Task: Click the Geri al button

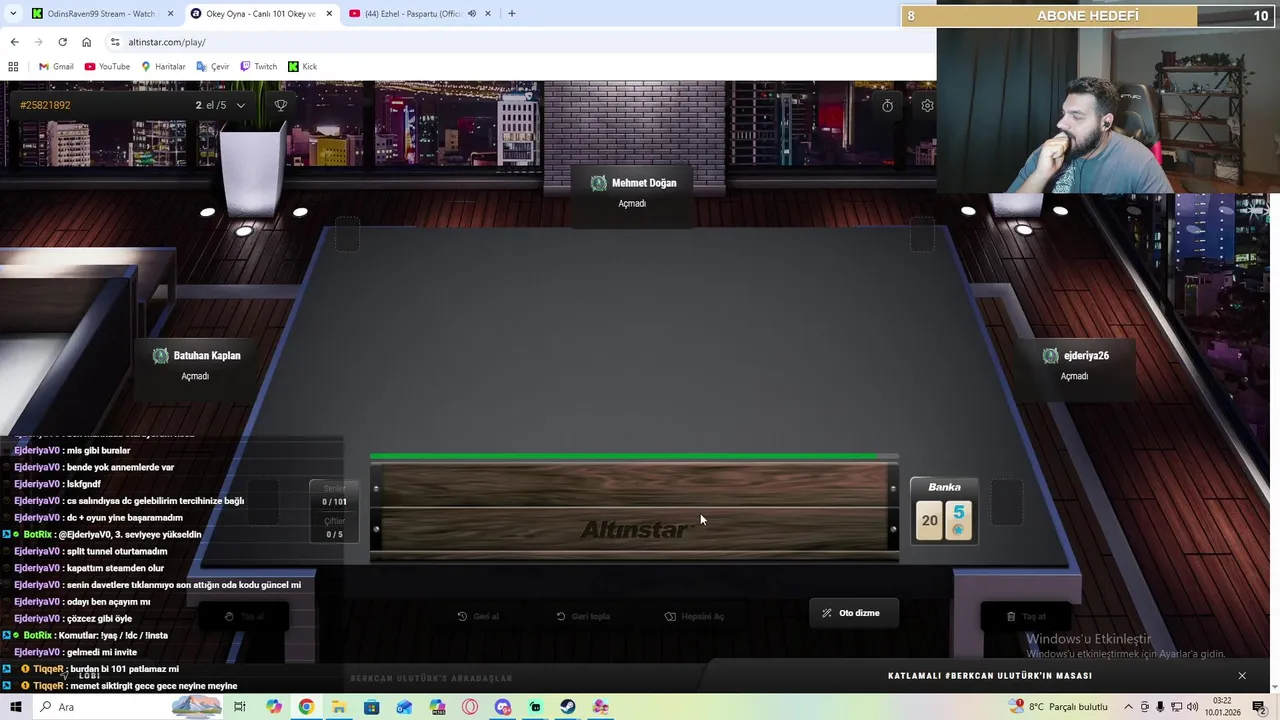Action: coord(478,616)
